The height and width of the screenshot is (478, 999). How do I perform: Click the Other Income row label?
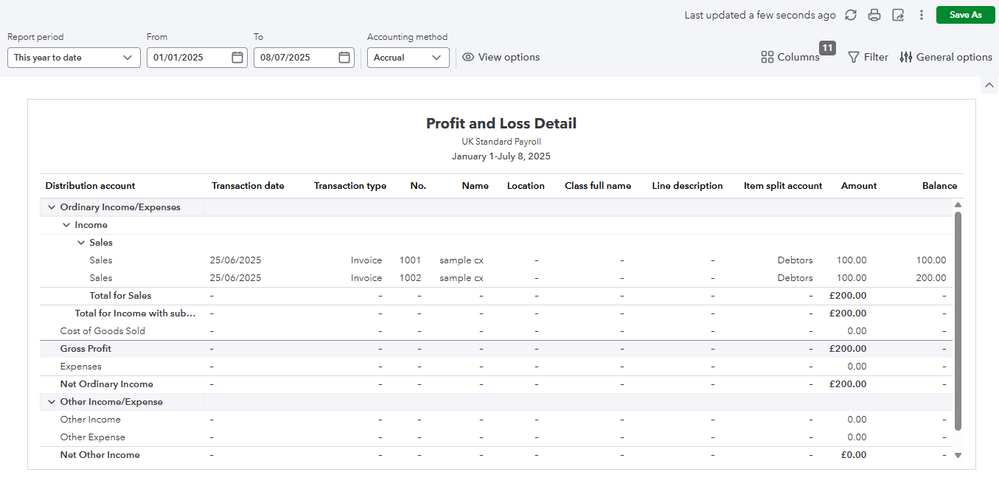click(x=90, y=419)
